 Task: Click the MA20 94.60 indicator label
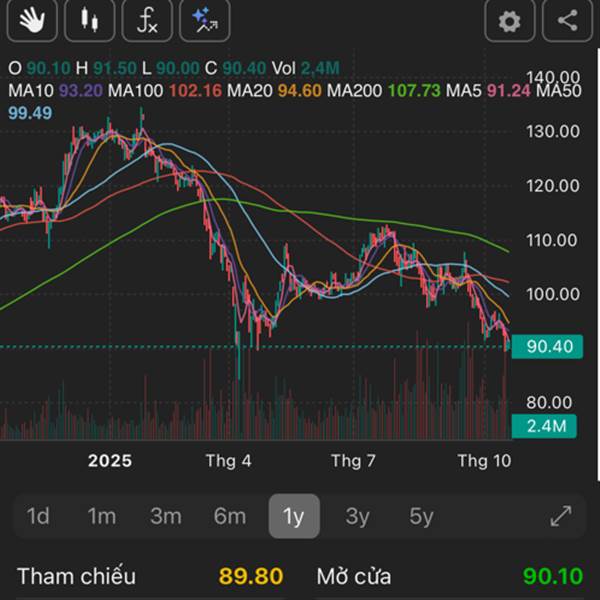pos(274,91)
